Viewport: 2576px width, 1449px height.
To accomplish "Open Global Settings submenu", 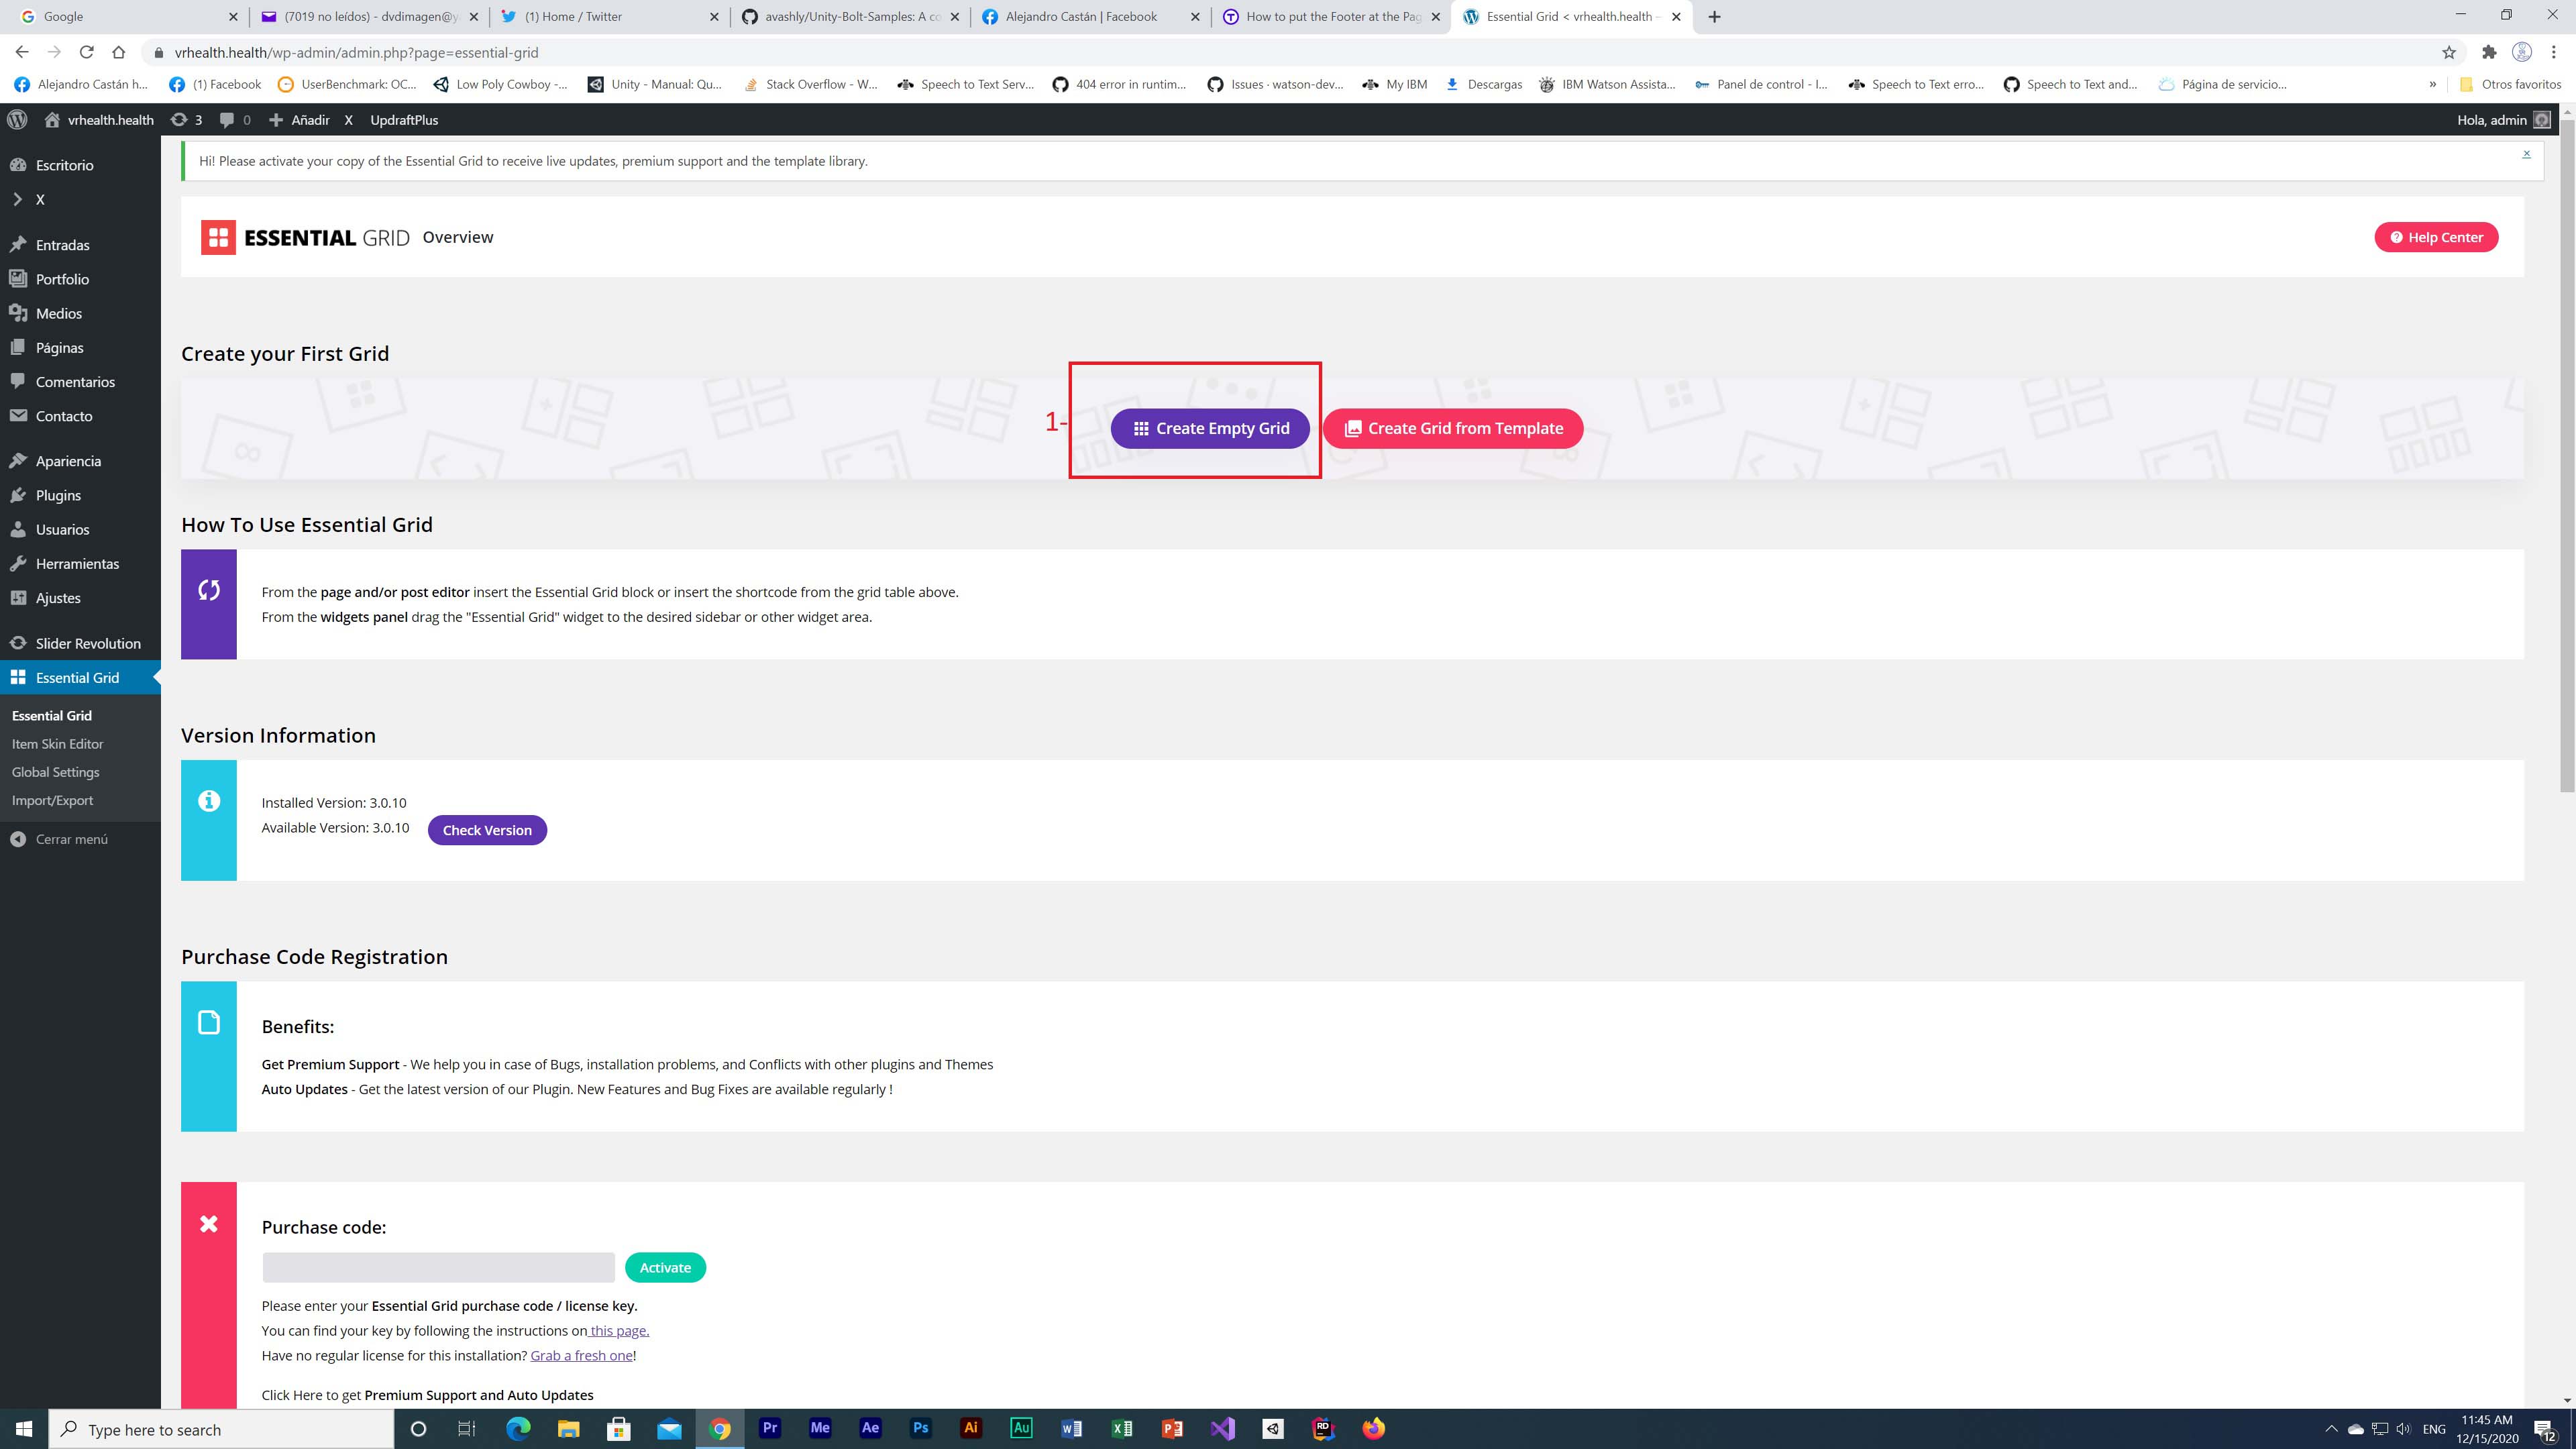I will pyautogui.click(x=56, y=772).
